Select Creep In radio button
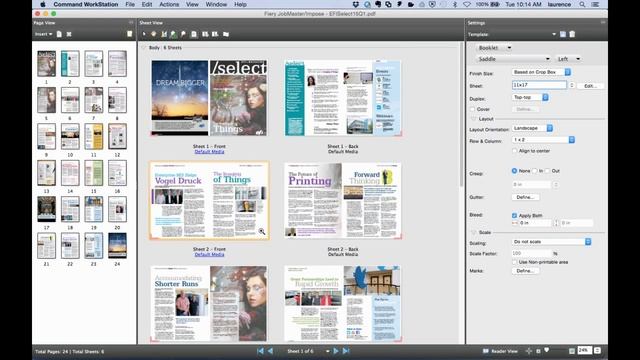Screen dimensions: 640x360 click(535, 171)
